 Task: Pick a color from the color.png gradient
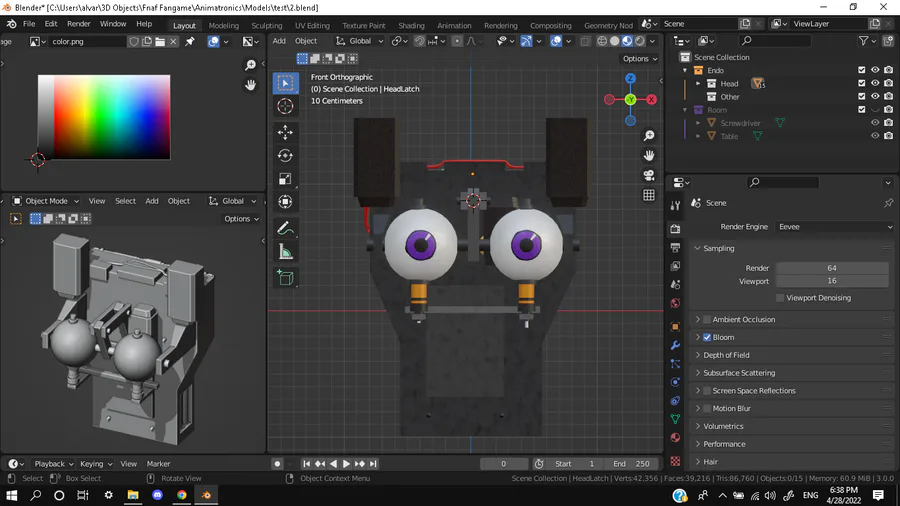click(104, 117)
